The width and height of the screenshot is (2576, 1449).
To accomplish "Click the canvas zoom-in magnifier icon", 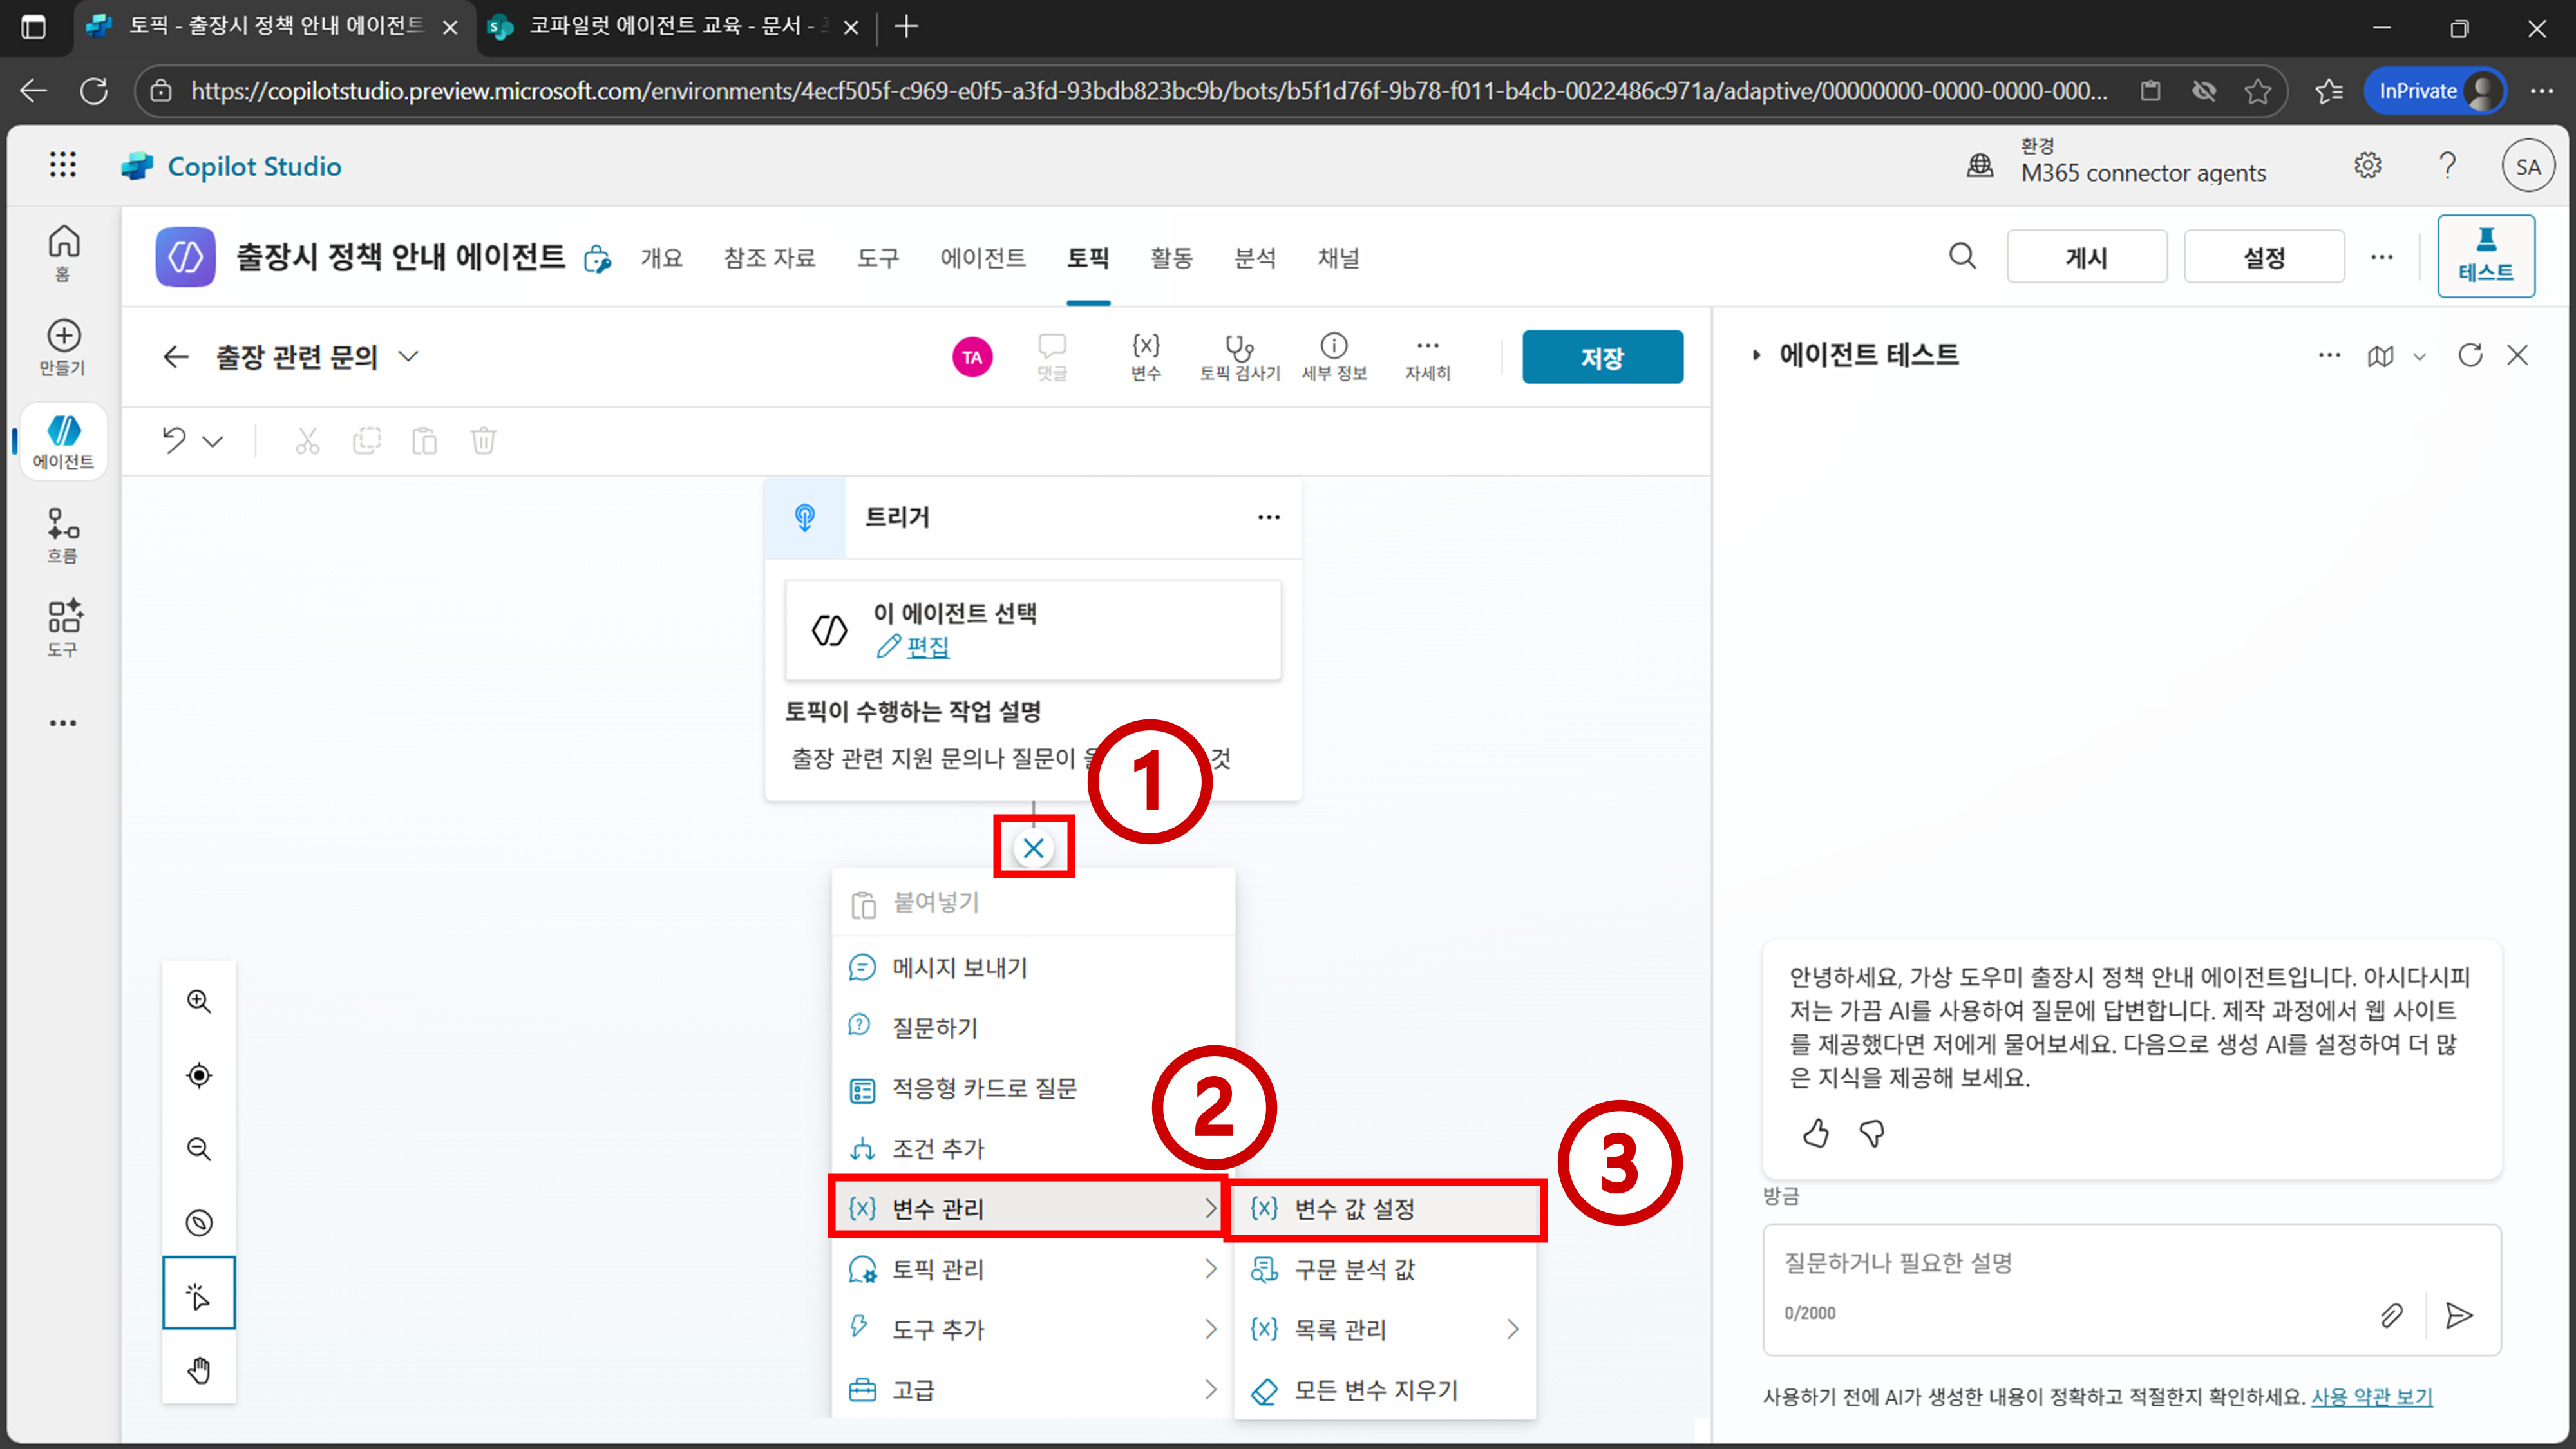I will click(x=199, y=1001).
